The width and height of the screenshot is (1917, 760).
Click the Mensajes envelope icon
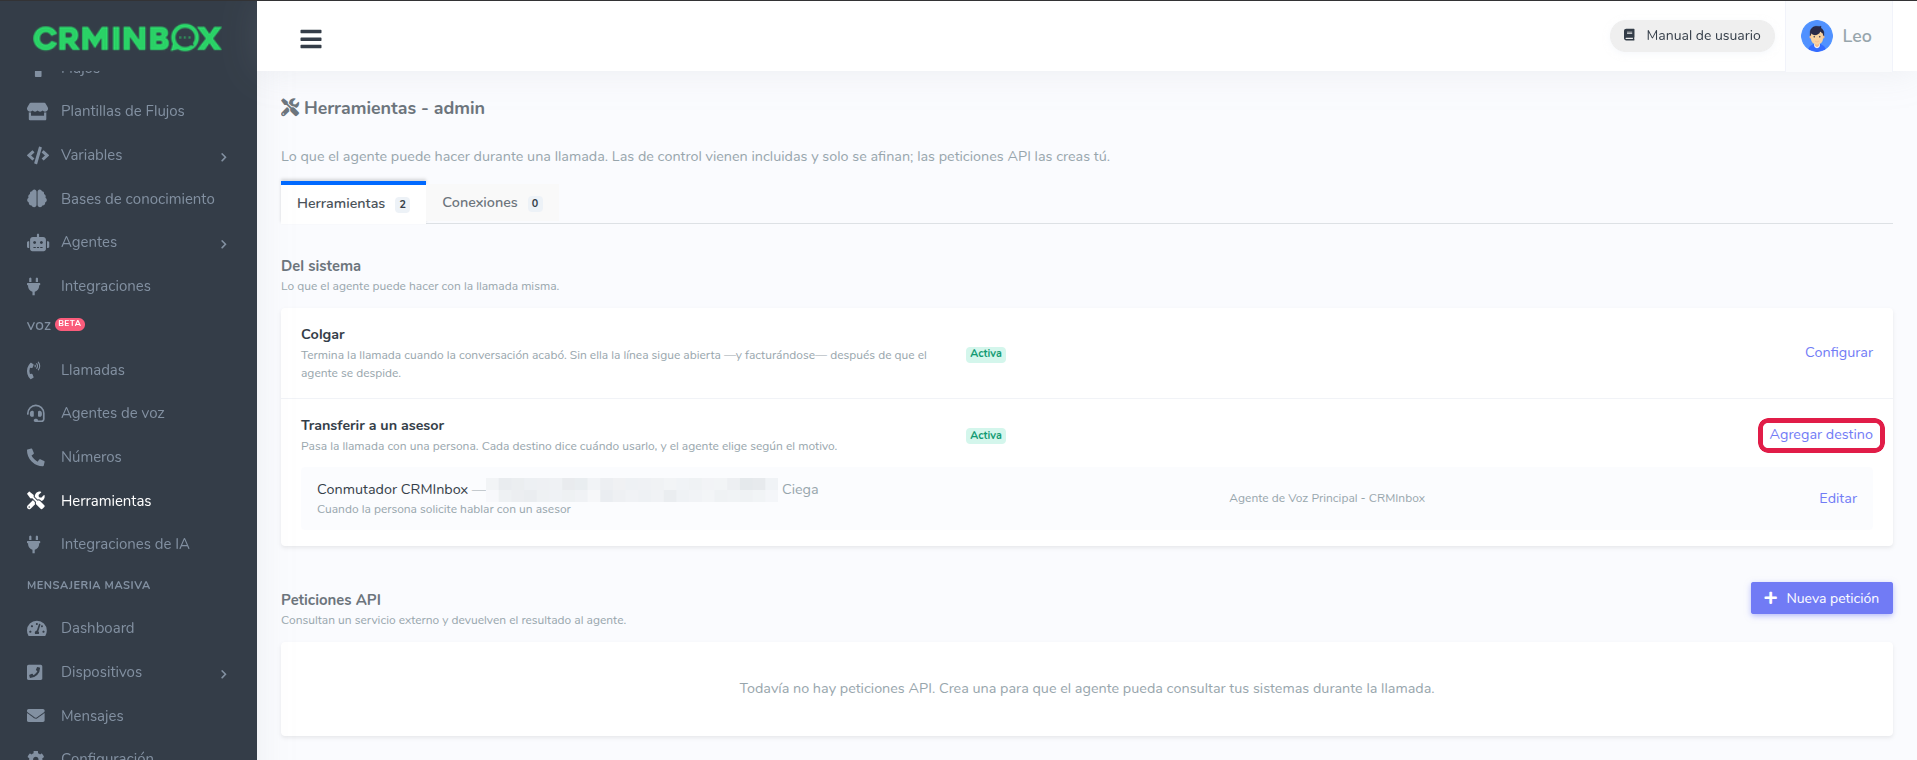[x=36, y=716]
